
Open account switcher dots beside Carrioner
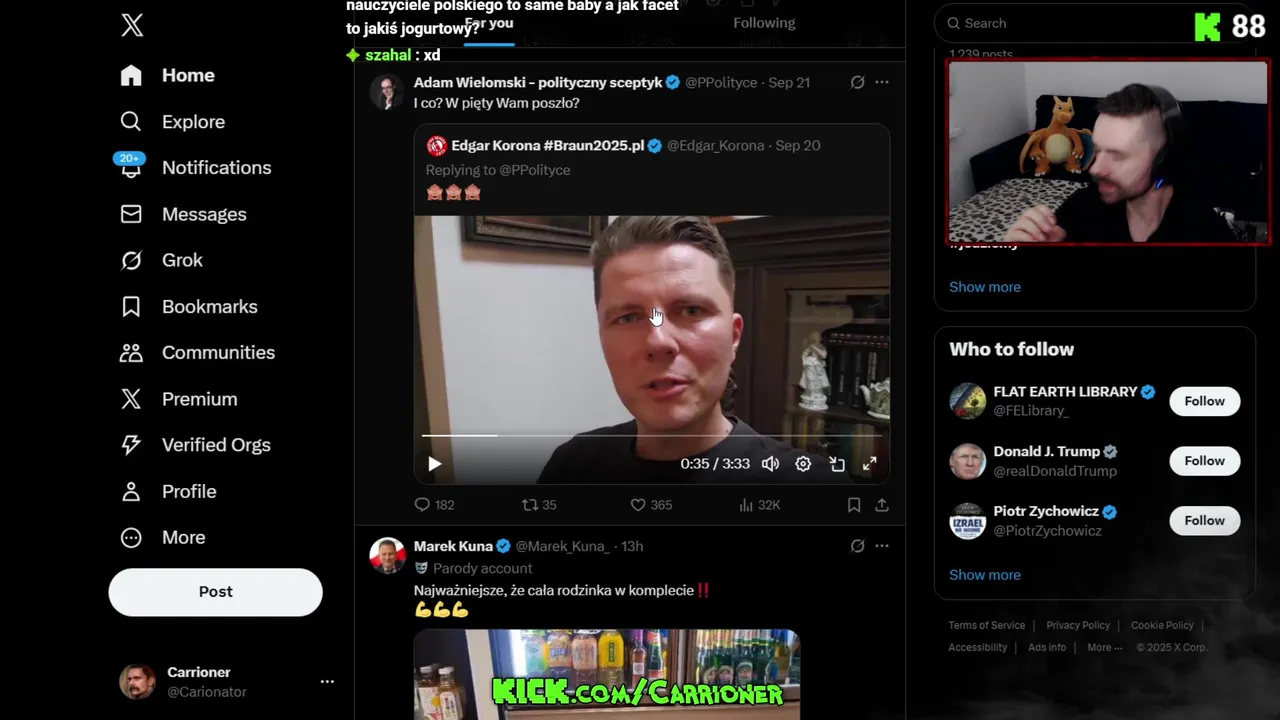point(327,681)
